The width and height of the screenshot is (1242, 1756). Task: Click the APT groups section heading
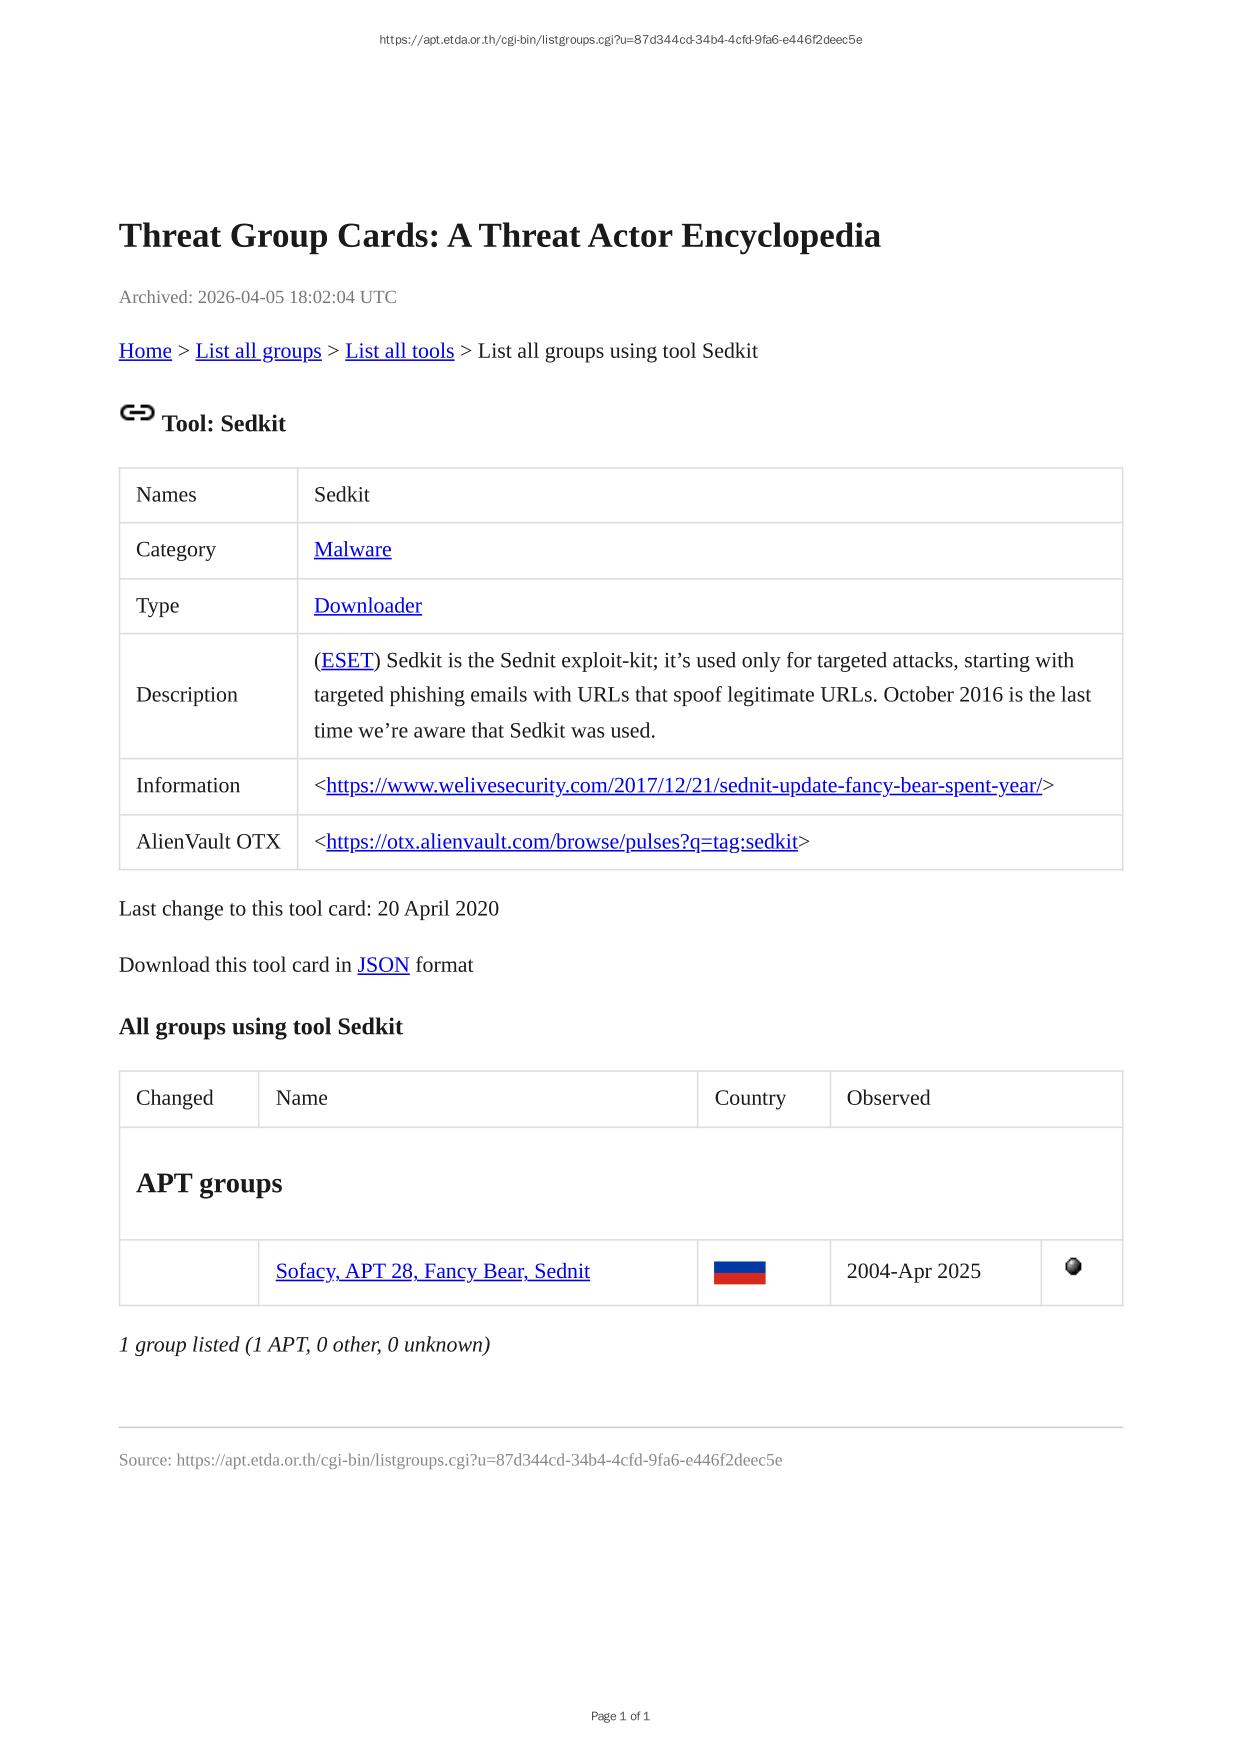point(209,1183)
